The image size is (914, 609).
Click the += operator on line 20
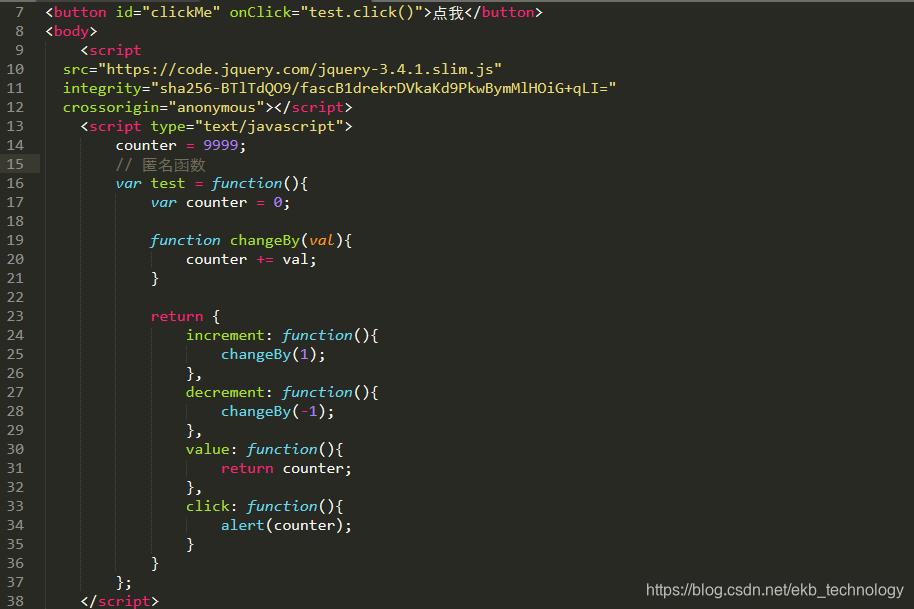(x=265, y=260)
